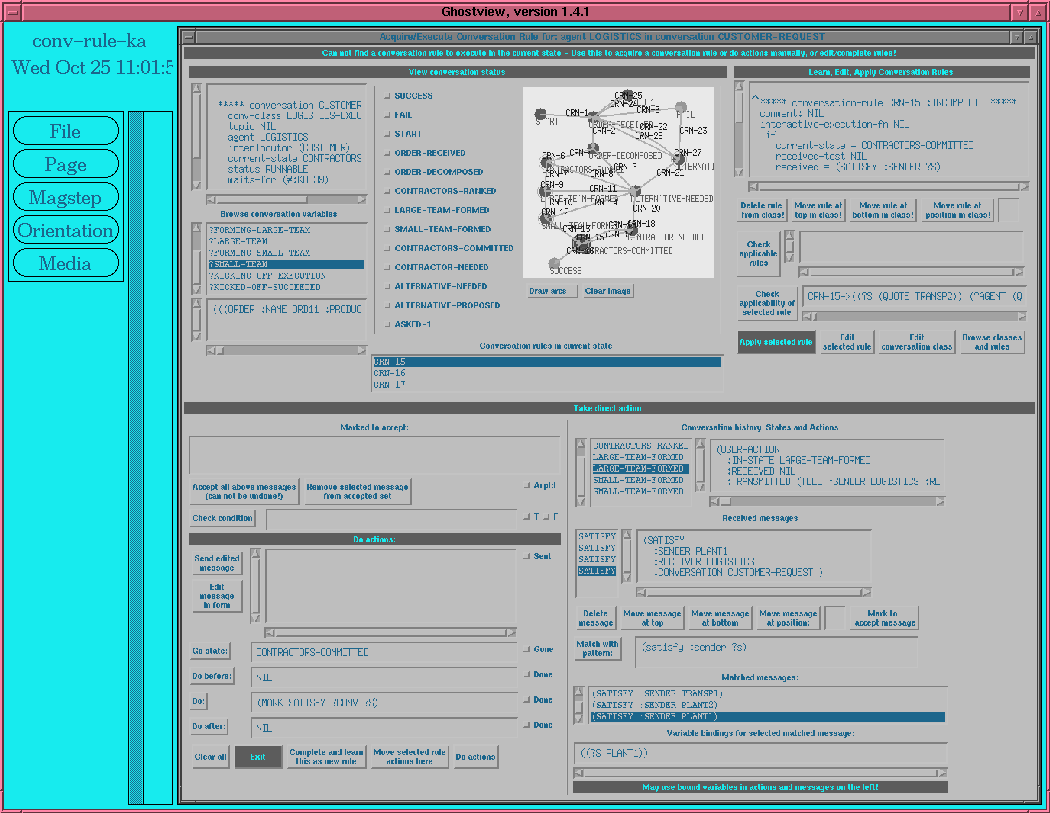Screen dimensions: 1050x813
Task: Toggle the ORDER-RECEIVED state checkbox
Action: 387,153
